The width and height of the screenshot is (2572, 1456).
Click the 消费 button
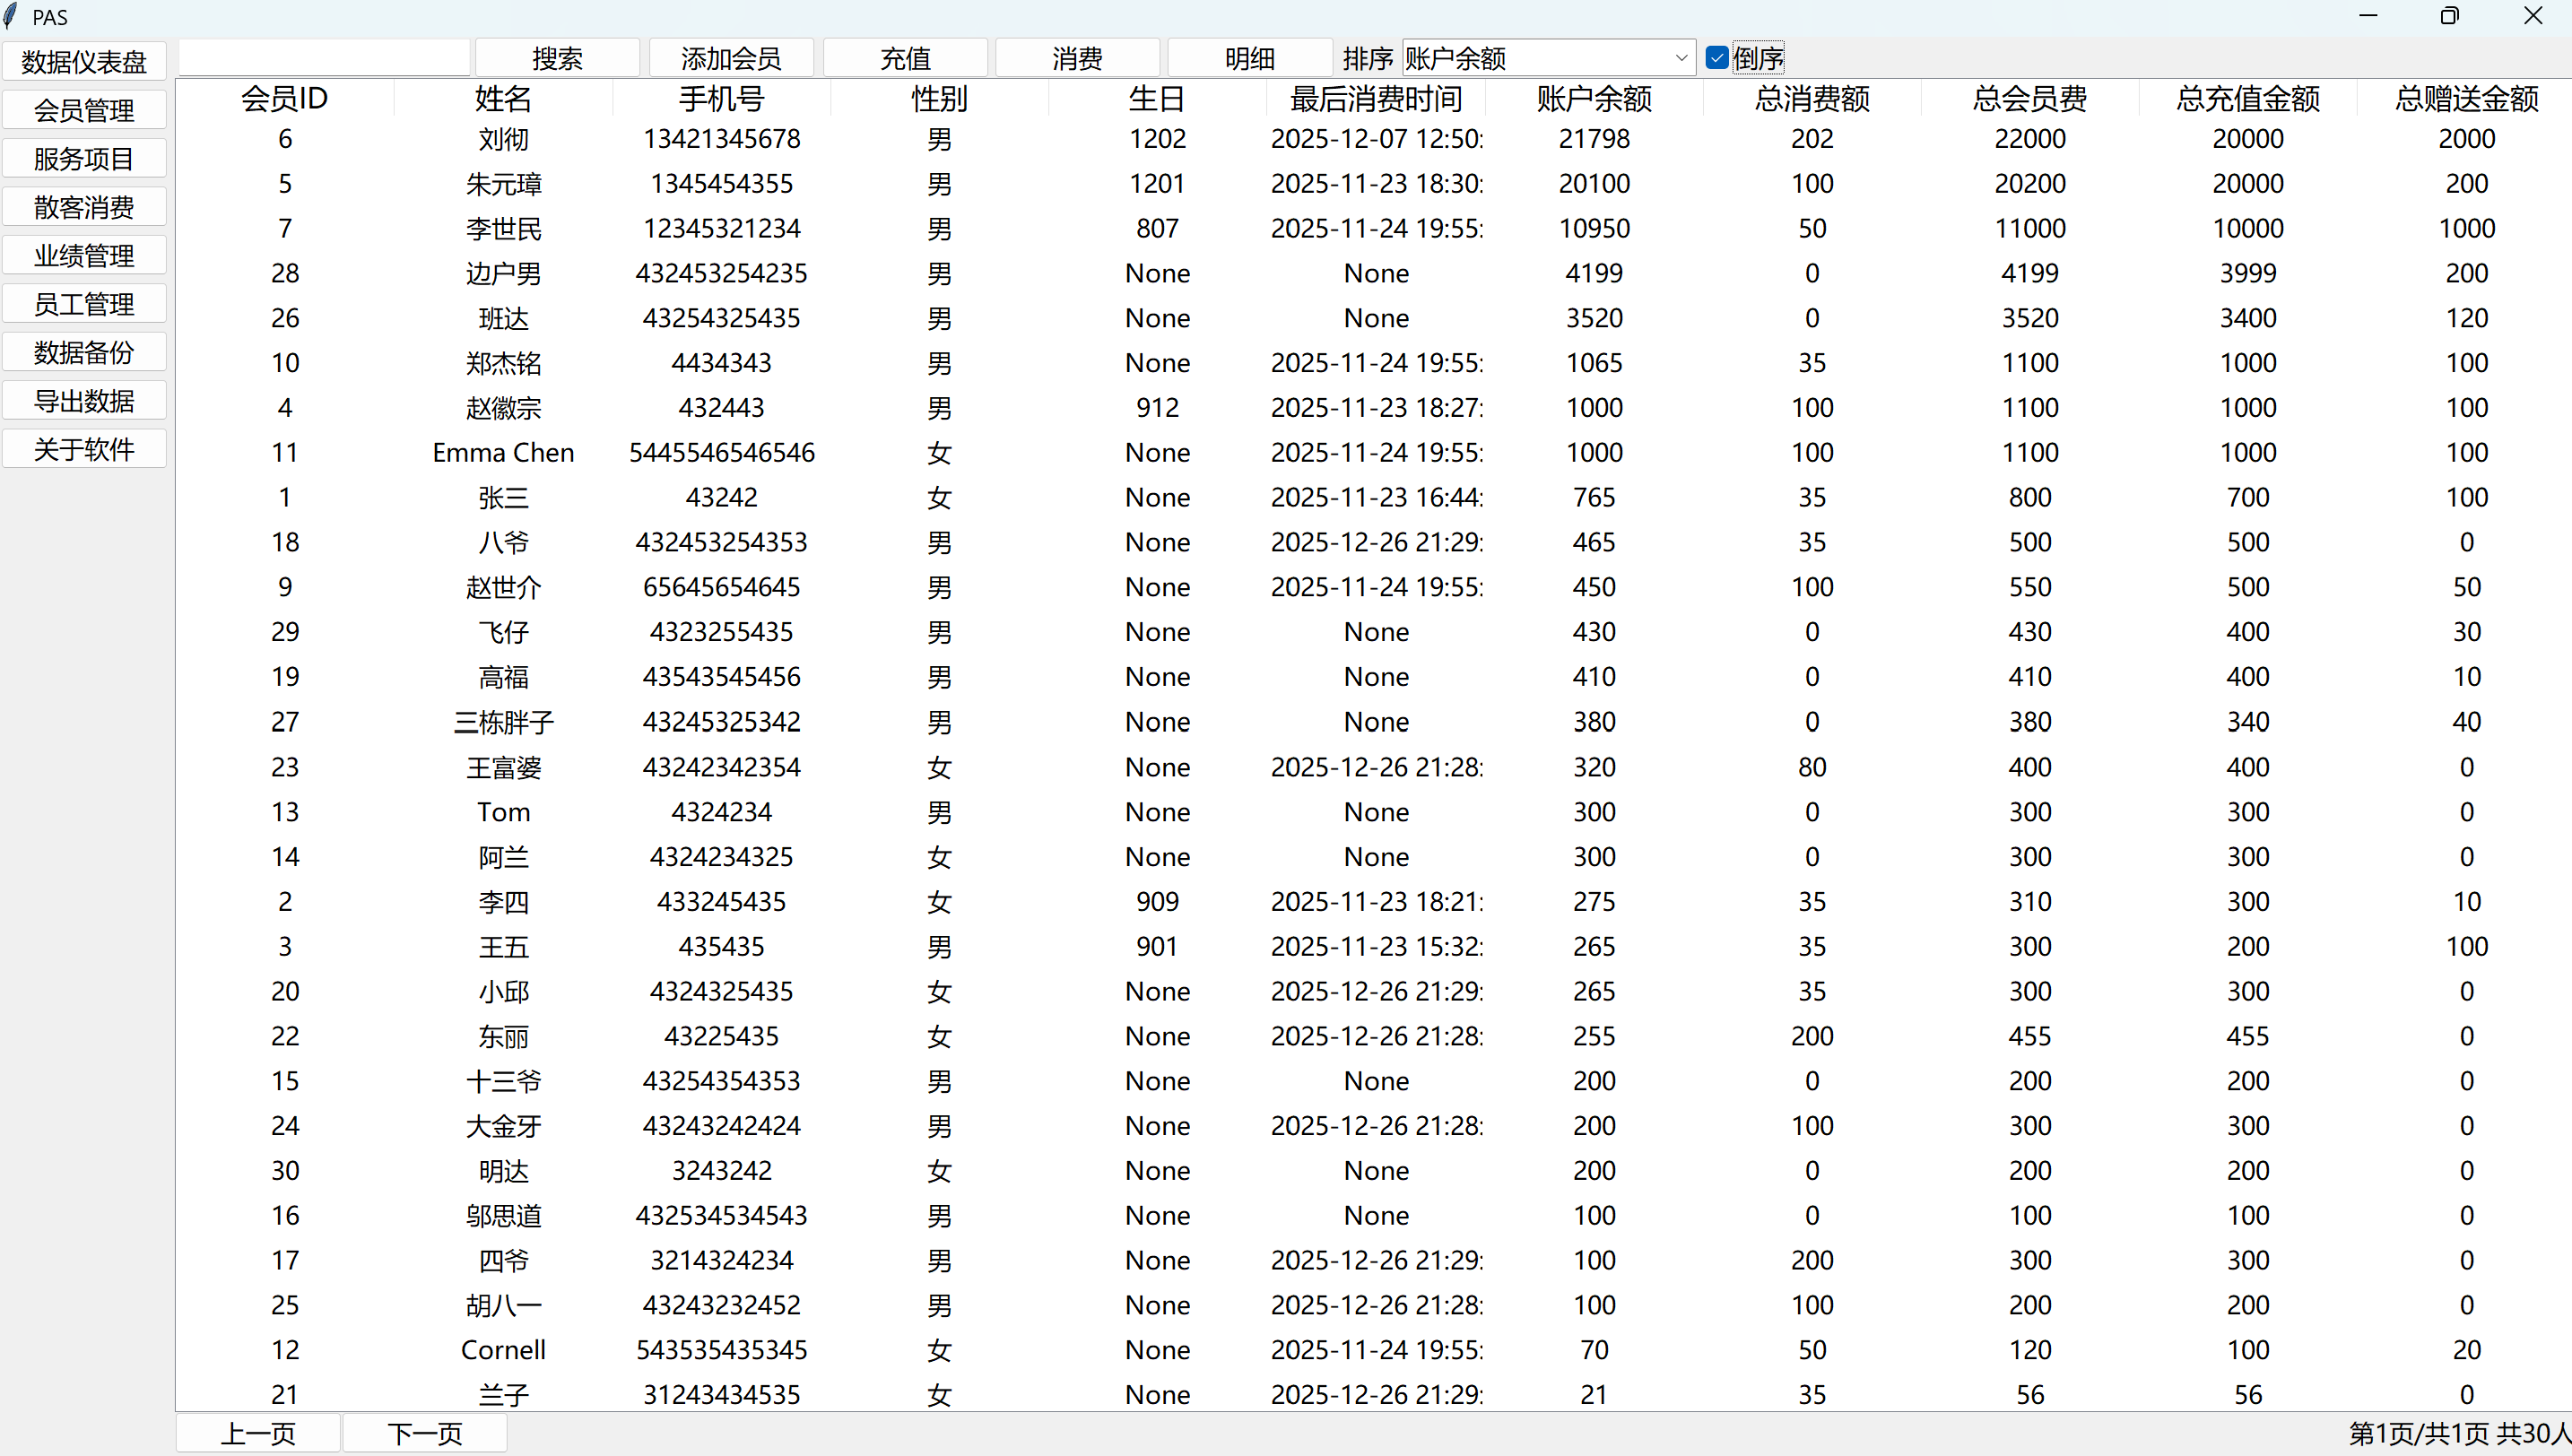coord(1077,58)
